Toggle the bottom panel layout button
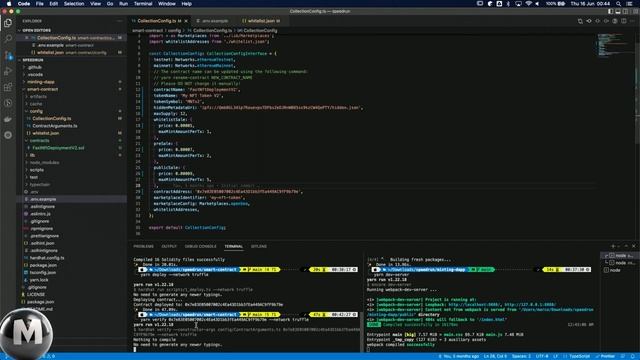 tap(618, 11)
